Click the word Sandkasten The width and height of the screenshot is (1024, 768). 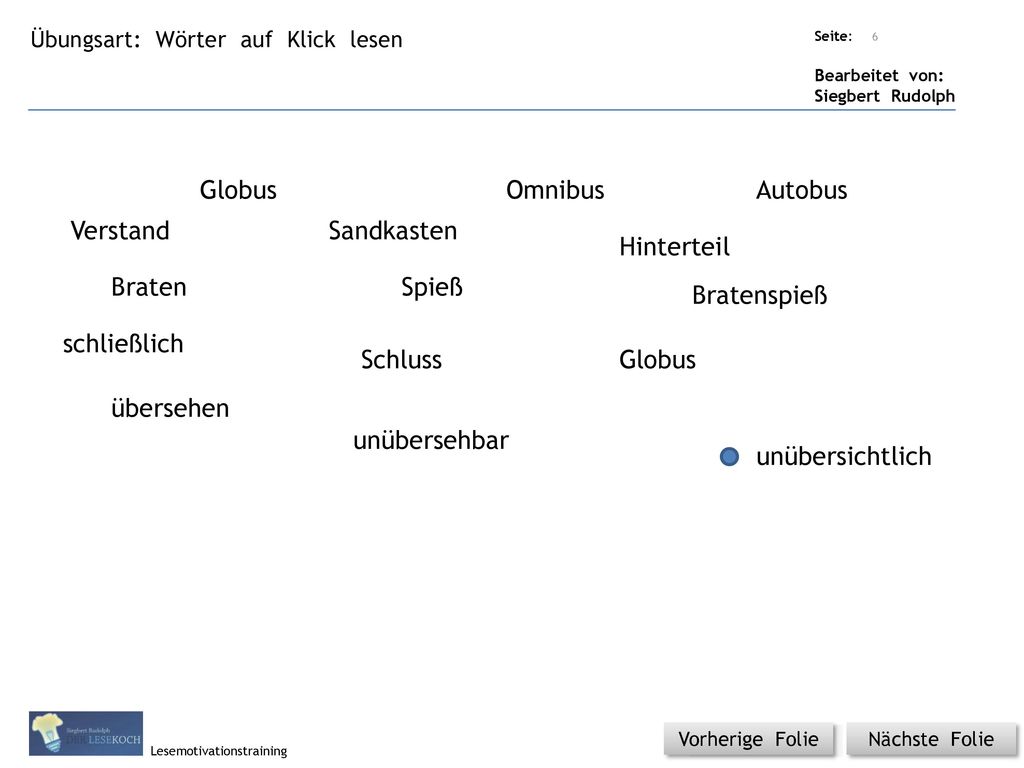392,231
